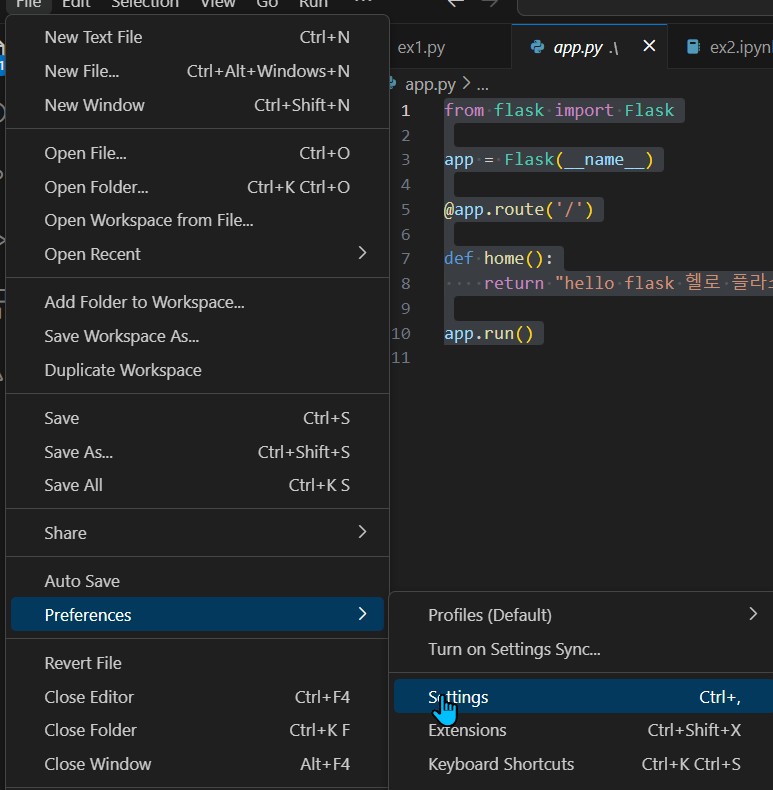Expand Open Recent submenu

pyautogui.click(x=197, y=254)
